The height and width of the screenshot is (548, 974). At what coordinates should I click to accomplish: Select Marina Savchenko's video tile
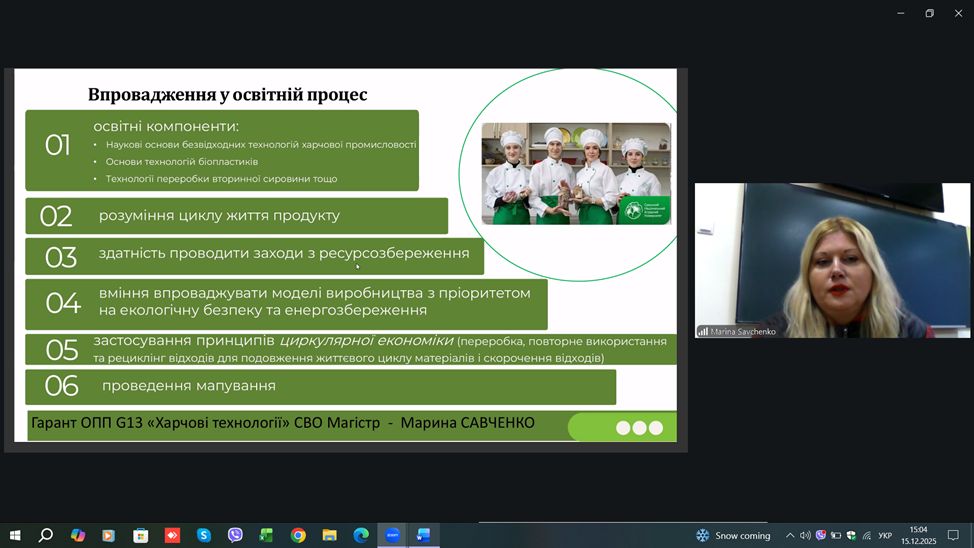tap(832, 260)
